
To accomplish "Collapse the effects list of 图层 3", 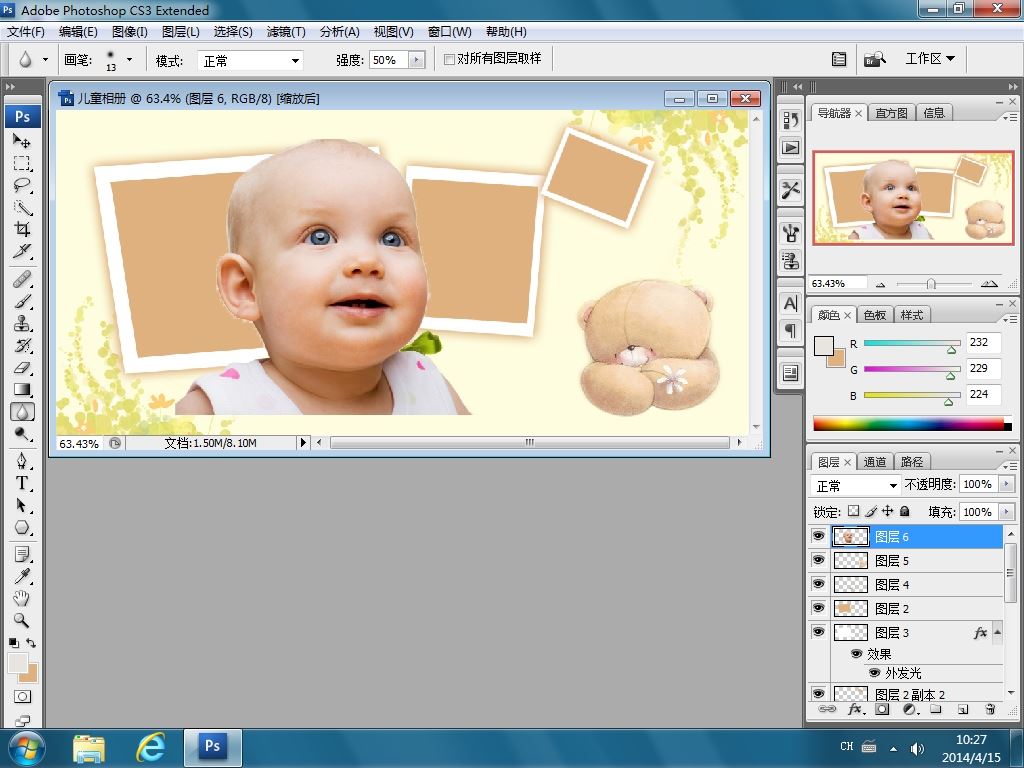I will (998, 633).
